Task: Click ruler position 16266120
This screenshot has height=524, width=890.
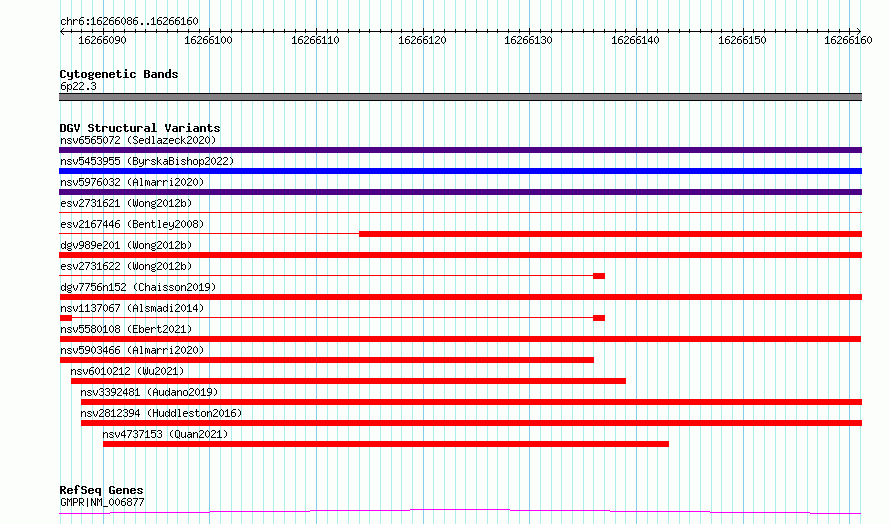Action: (x=422, y=40)
